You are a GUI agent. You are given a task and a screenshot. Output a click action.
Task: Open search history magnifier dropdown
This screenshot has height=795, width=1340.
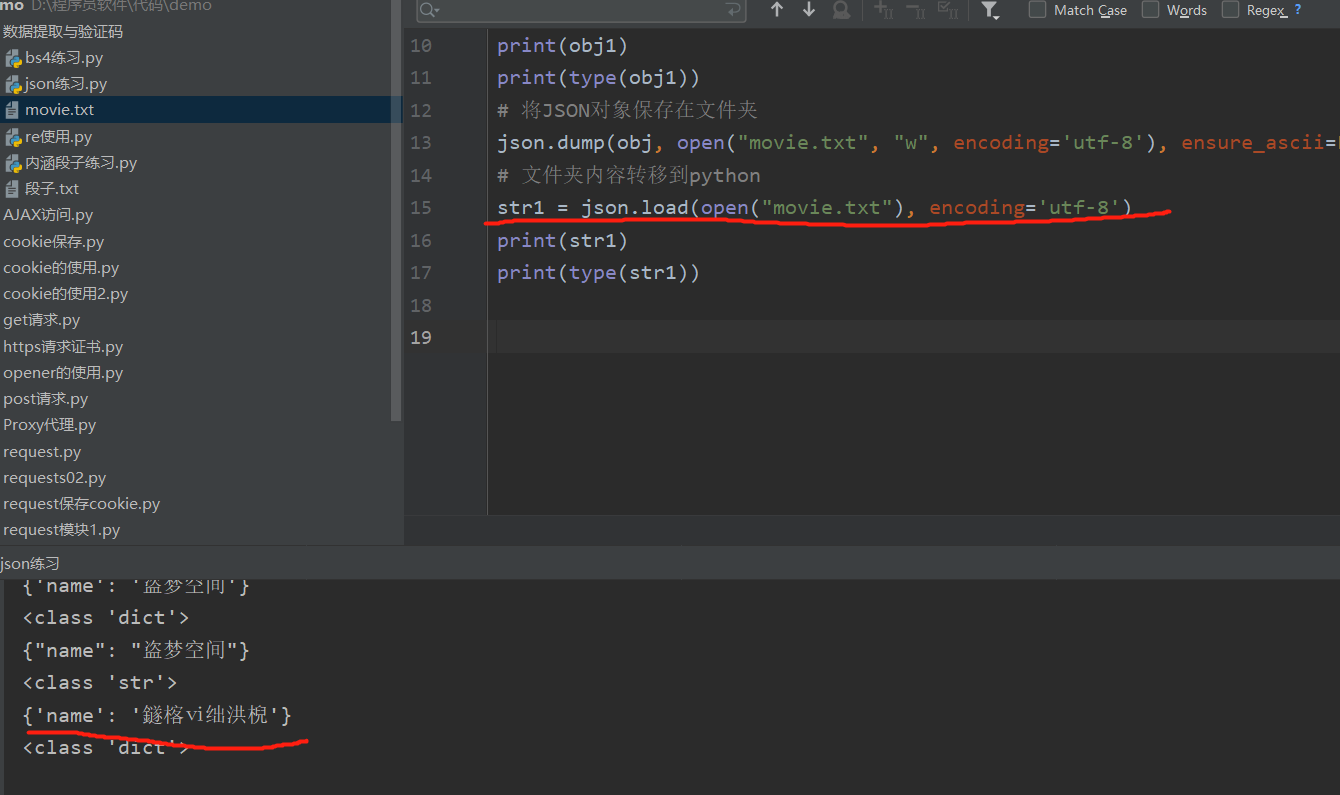pos(429,10)
